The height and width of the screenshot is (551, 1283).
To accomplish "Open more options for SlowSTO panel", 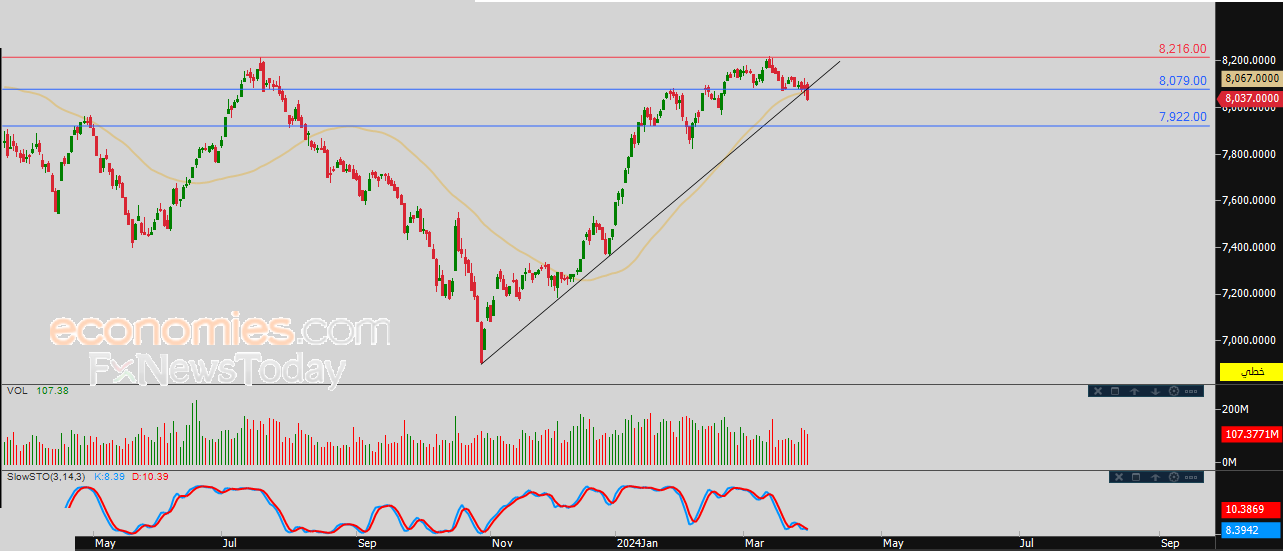I will (x=1191, y=477).
